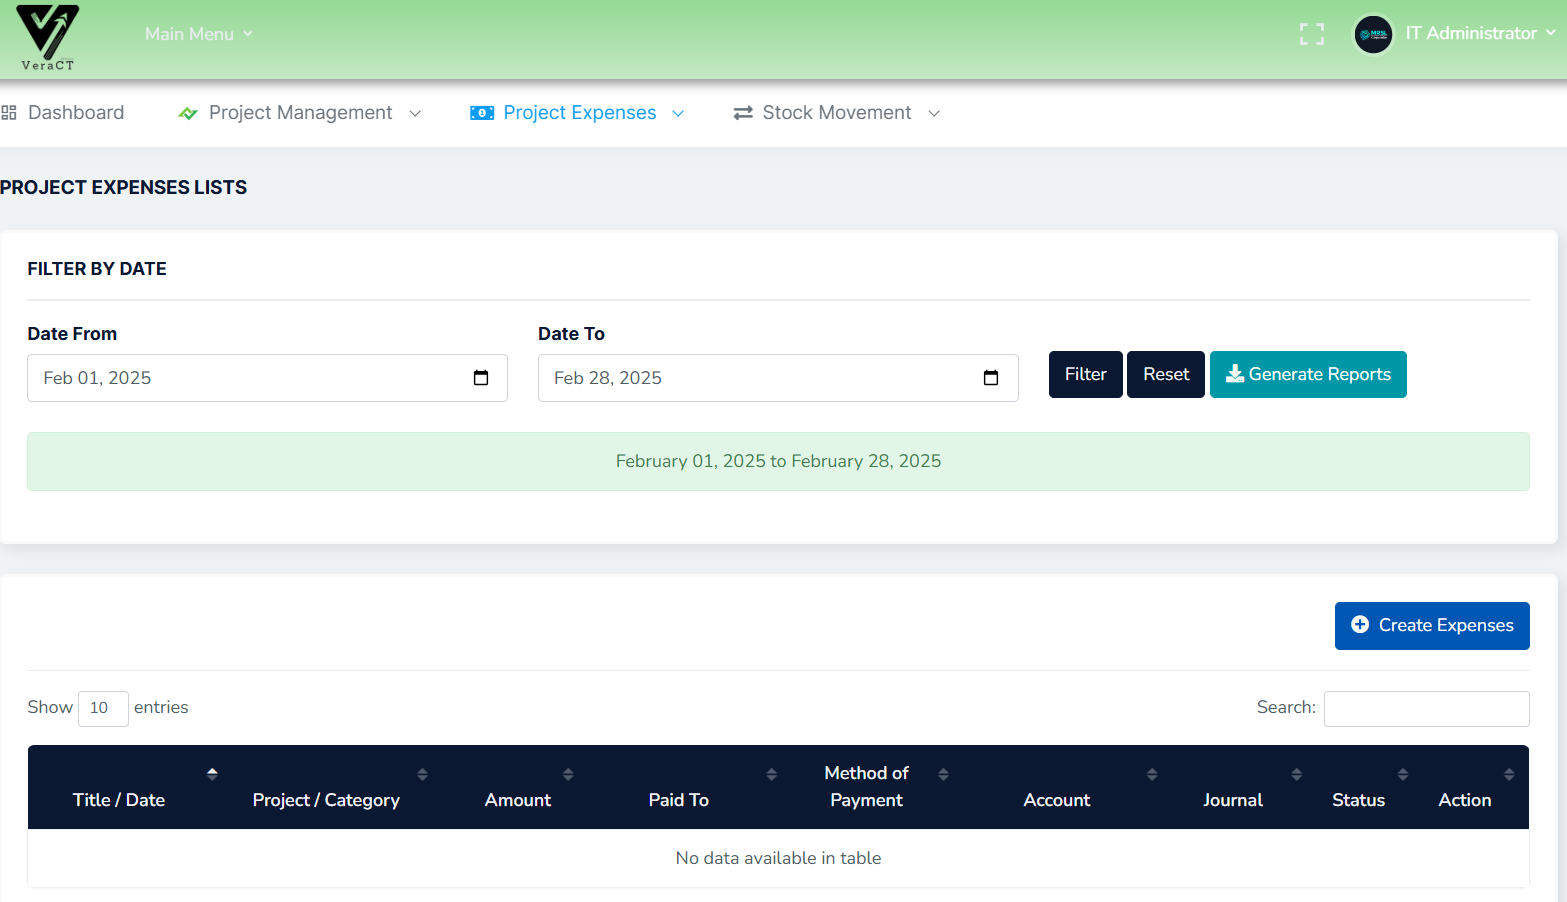Toggle sorting on the Title / Date column
The image size is (1567, 902).
[x=212, y=774]
